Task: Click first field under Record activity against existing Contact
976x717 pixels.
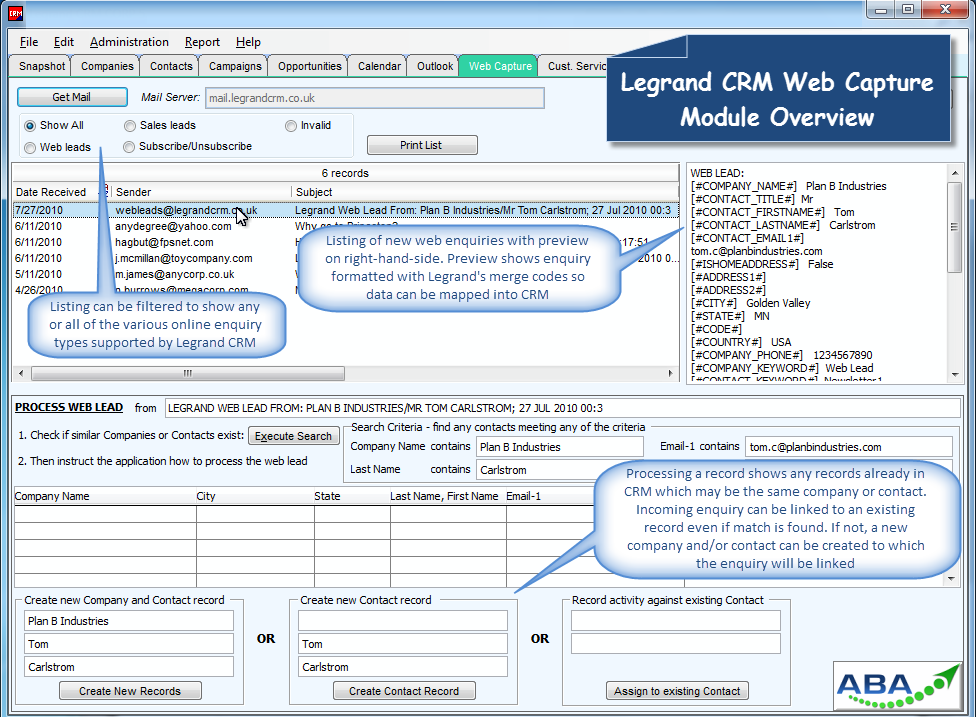Action: click(x=676, y=621)
